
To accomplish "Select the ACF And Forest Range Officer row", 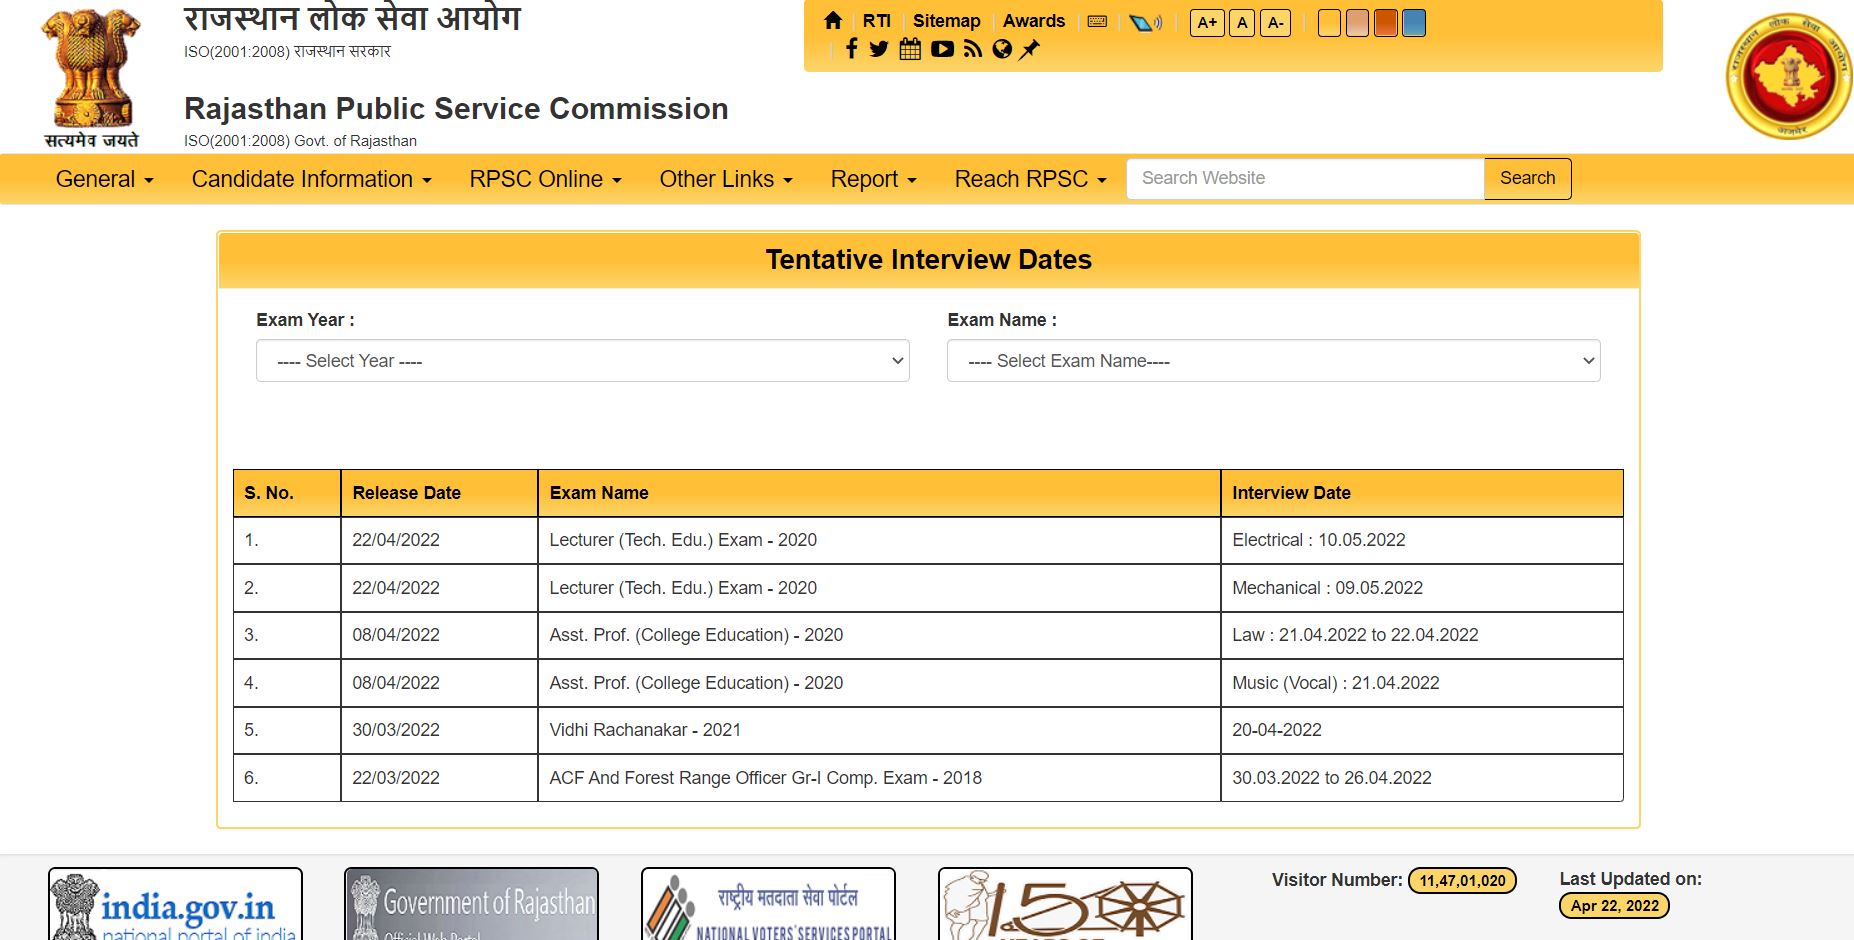I will point(928,778).
